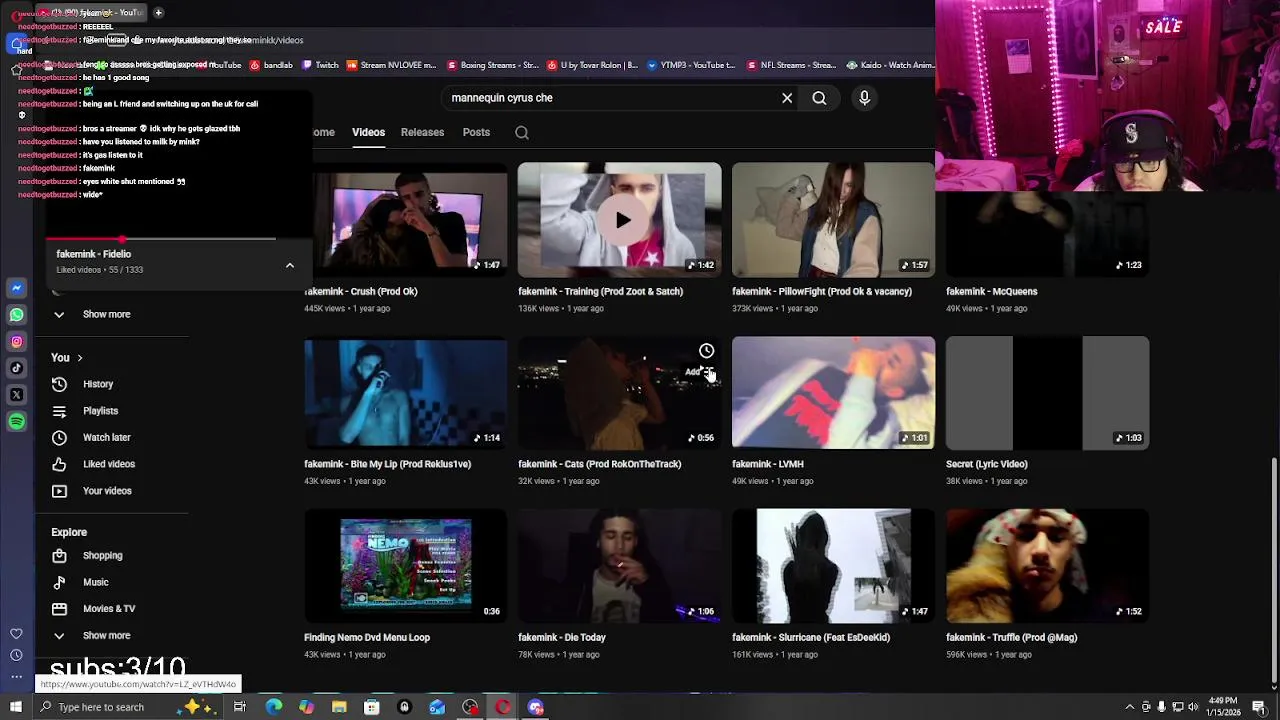Open History from the YouTube sidebar

click(x=97, y=384)
